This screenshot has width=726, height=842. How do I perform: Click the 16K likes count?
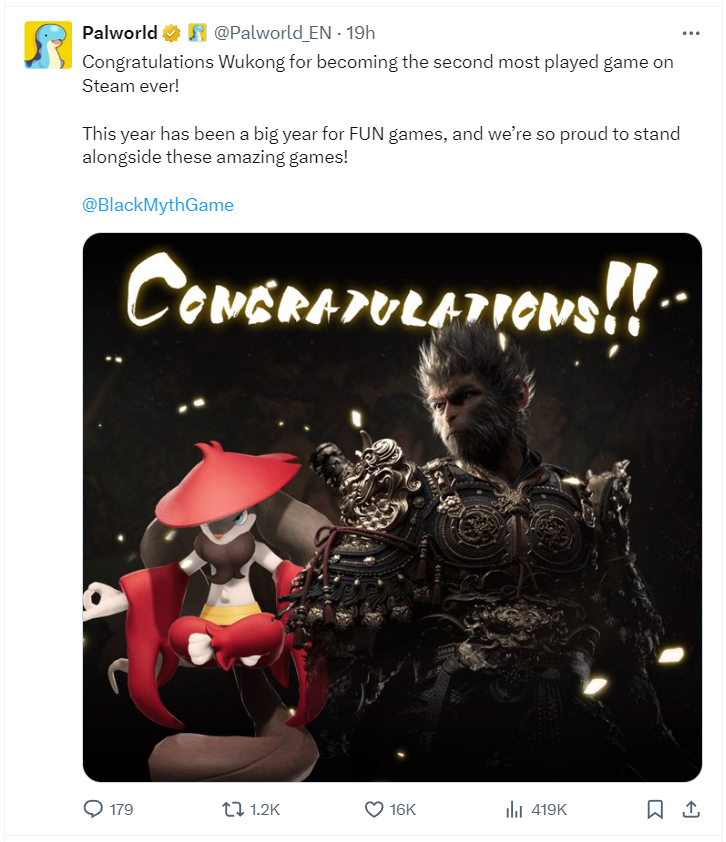click(x=403, y=809)
